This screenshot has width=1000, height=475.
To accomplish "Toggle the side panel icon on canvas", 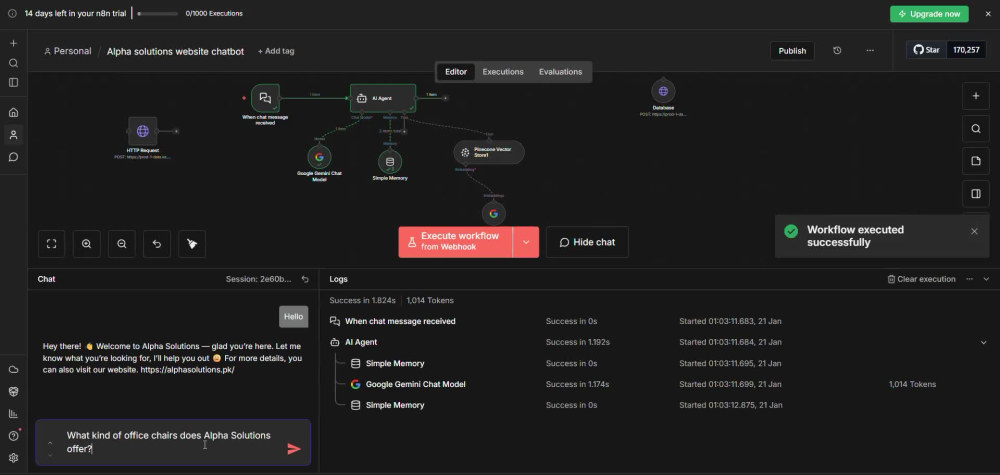I will pos(976,194).
